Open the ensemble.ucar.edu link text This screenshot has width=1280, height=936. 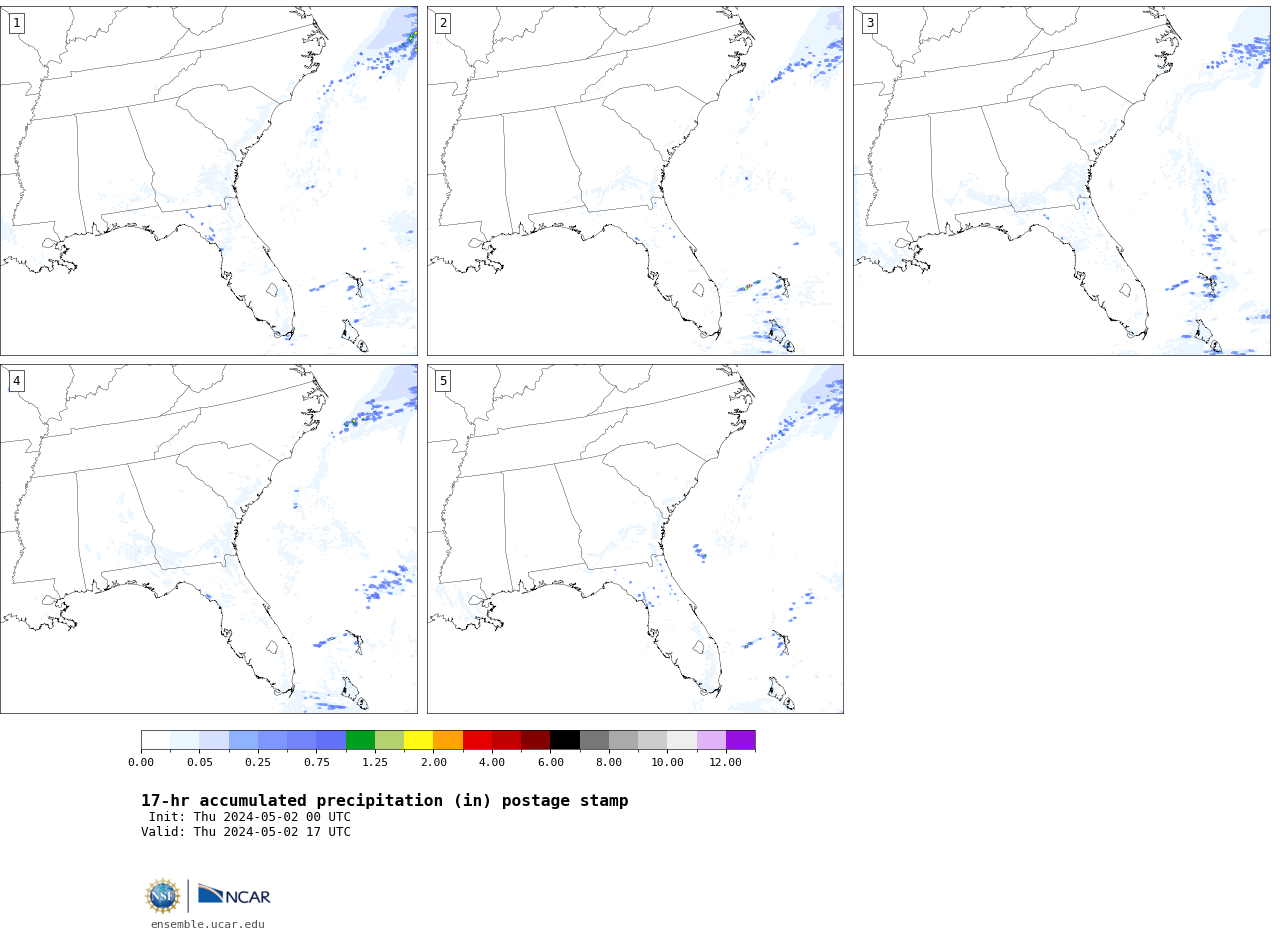[208, 925]
